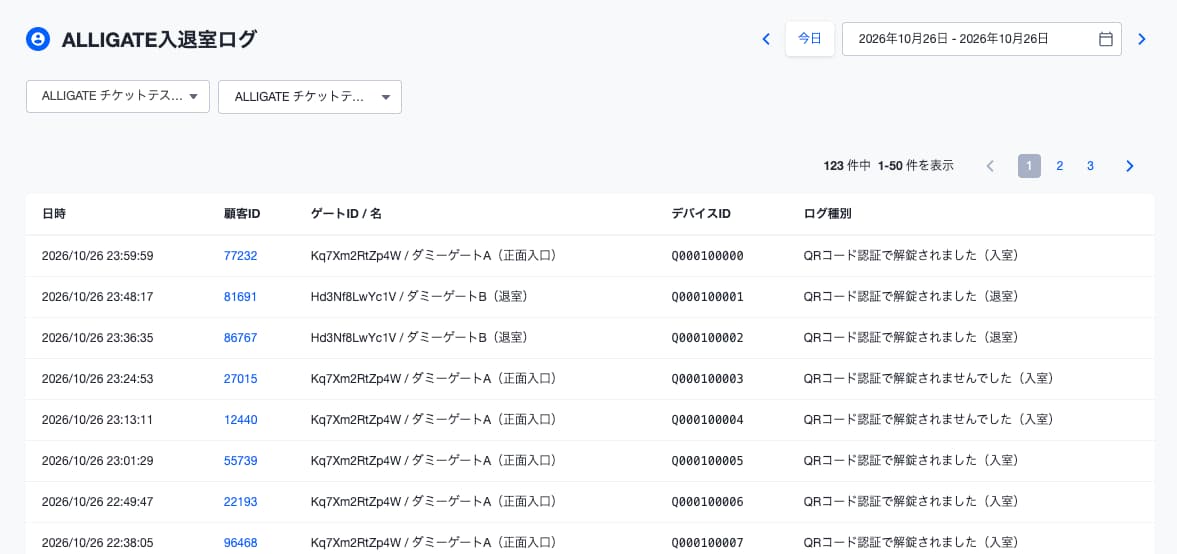Click the 顧客ID column header

point(242,214)
